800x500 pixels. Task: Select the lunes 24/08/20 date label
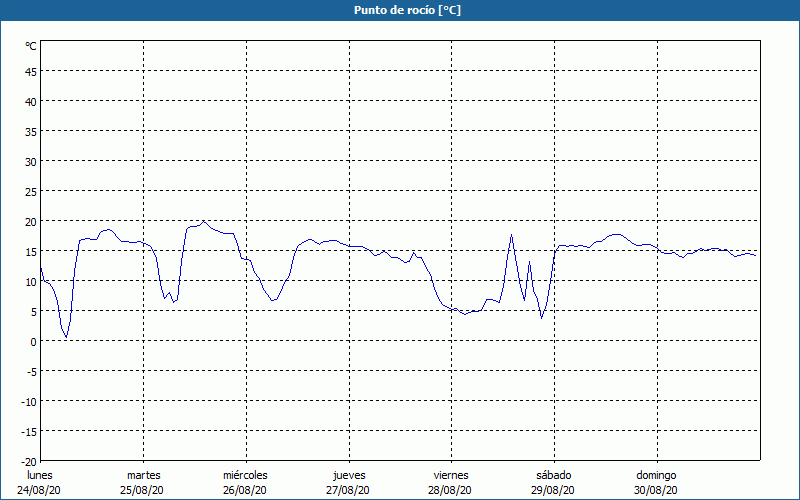pos(41,483)
